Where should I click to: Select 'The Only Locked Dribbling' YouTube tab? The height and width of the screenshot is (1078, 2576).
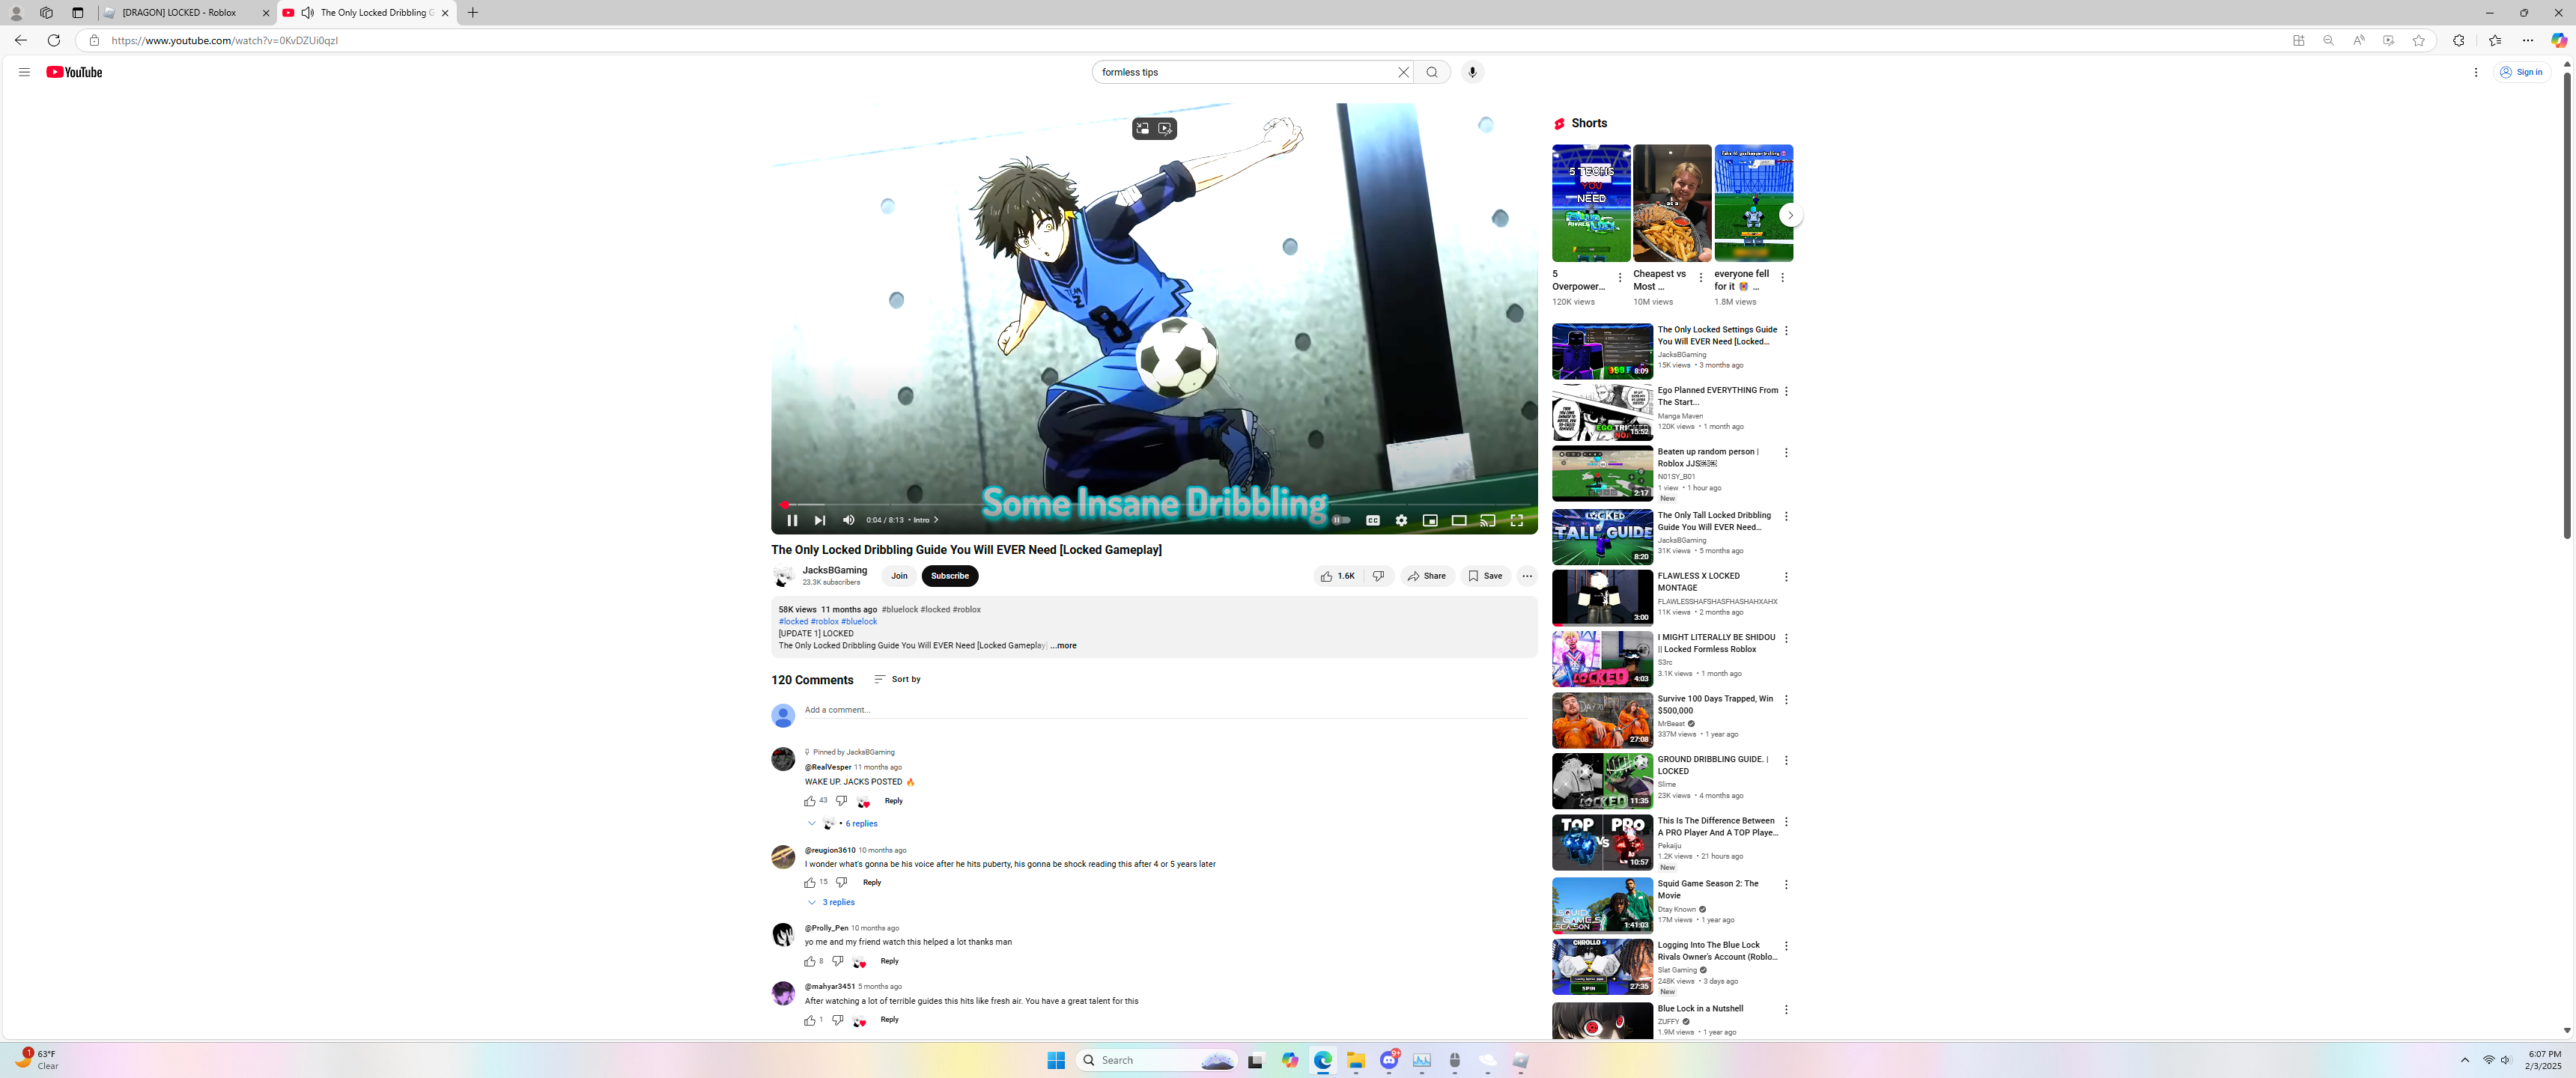click(x=367, y=13)
